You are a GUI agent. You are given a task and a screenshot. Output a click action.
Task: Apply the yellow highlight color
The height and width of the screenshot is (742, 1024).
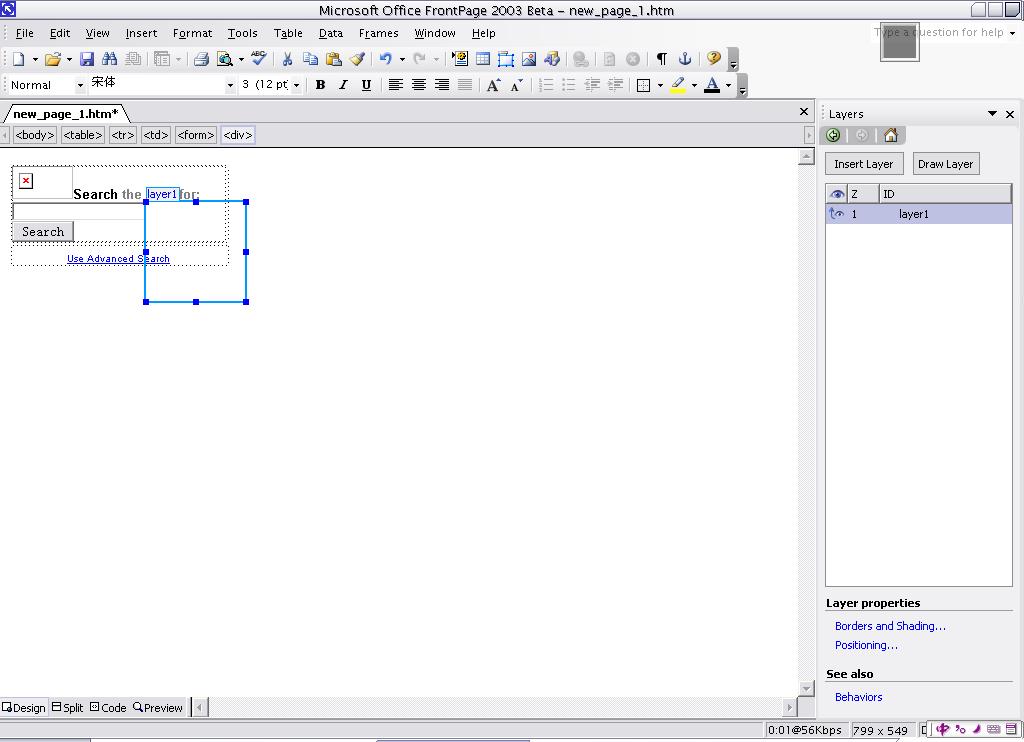[678, 85]
